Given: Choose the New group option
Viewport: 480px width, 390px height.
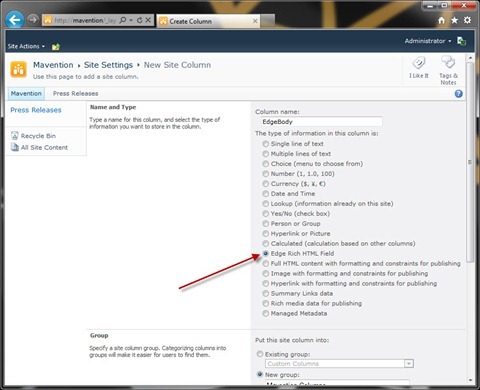Looking at the screenshot, I should [x=260, y=374].
